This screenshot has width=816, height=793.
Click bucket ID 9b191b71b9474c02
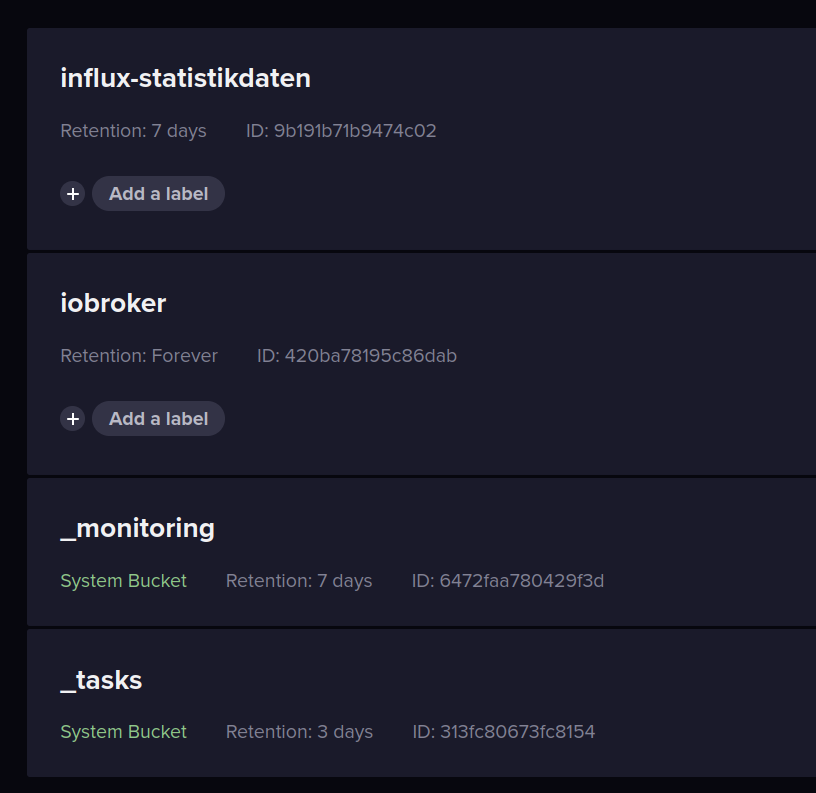pyautogui.click(x=341, y=131)
